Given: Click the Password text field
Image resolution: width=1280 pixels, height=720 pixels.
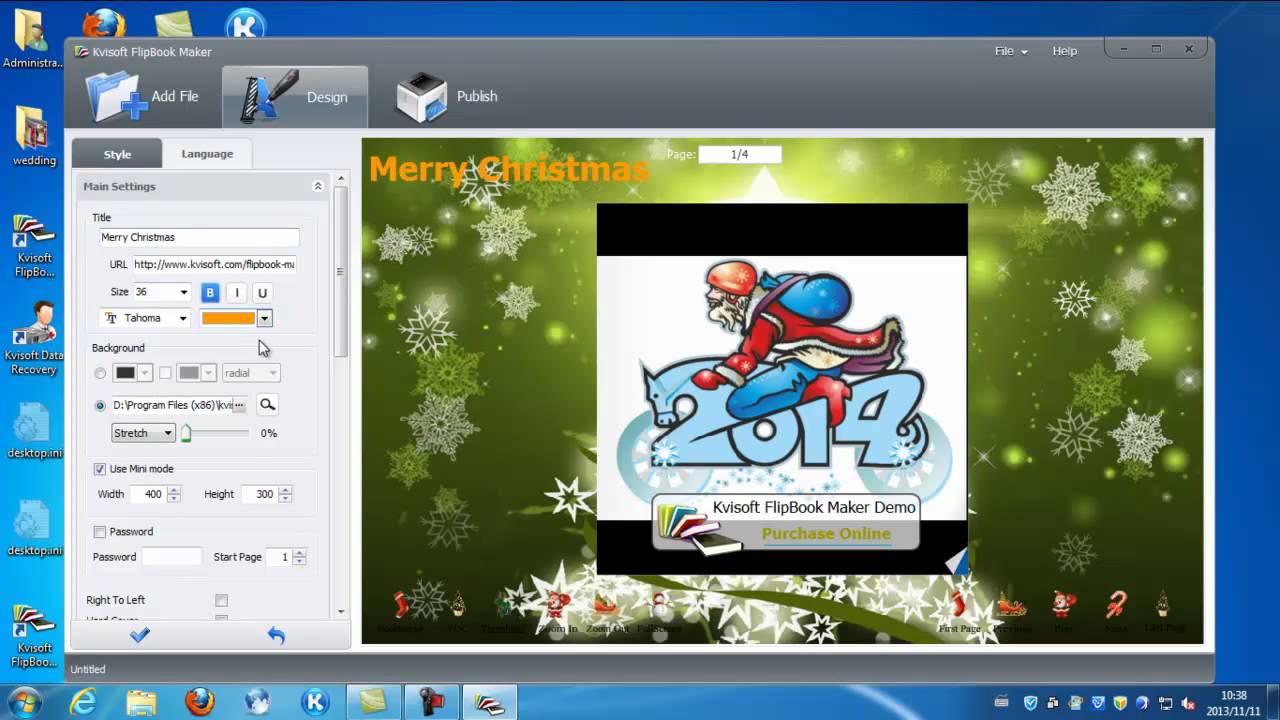Looking at the screenshot, I should pos(172,557).
